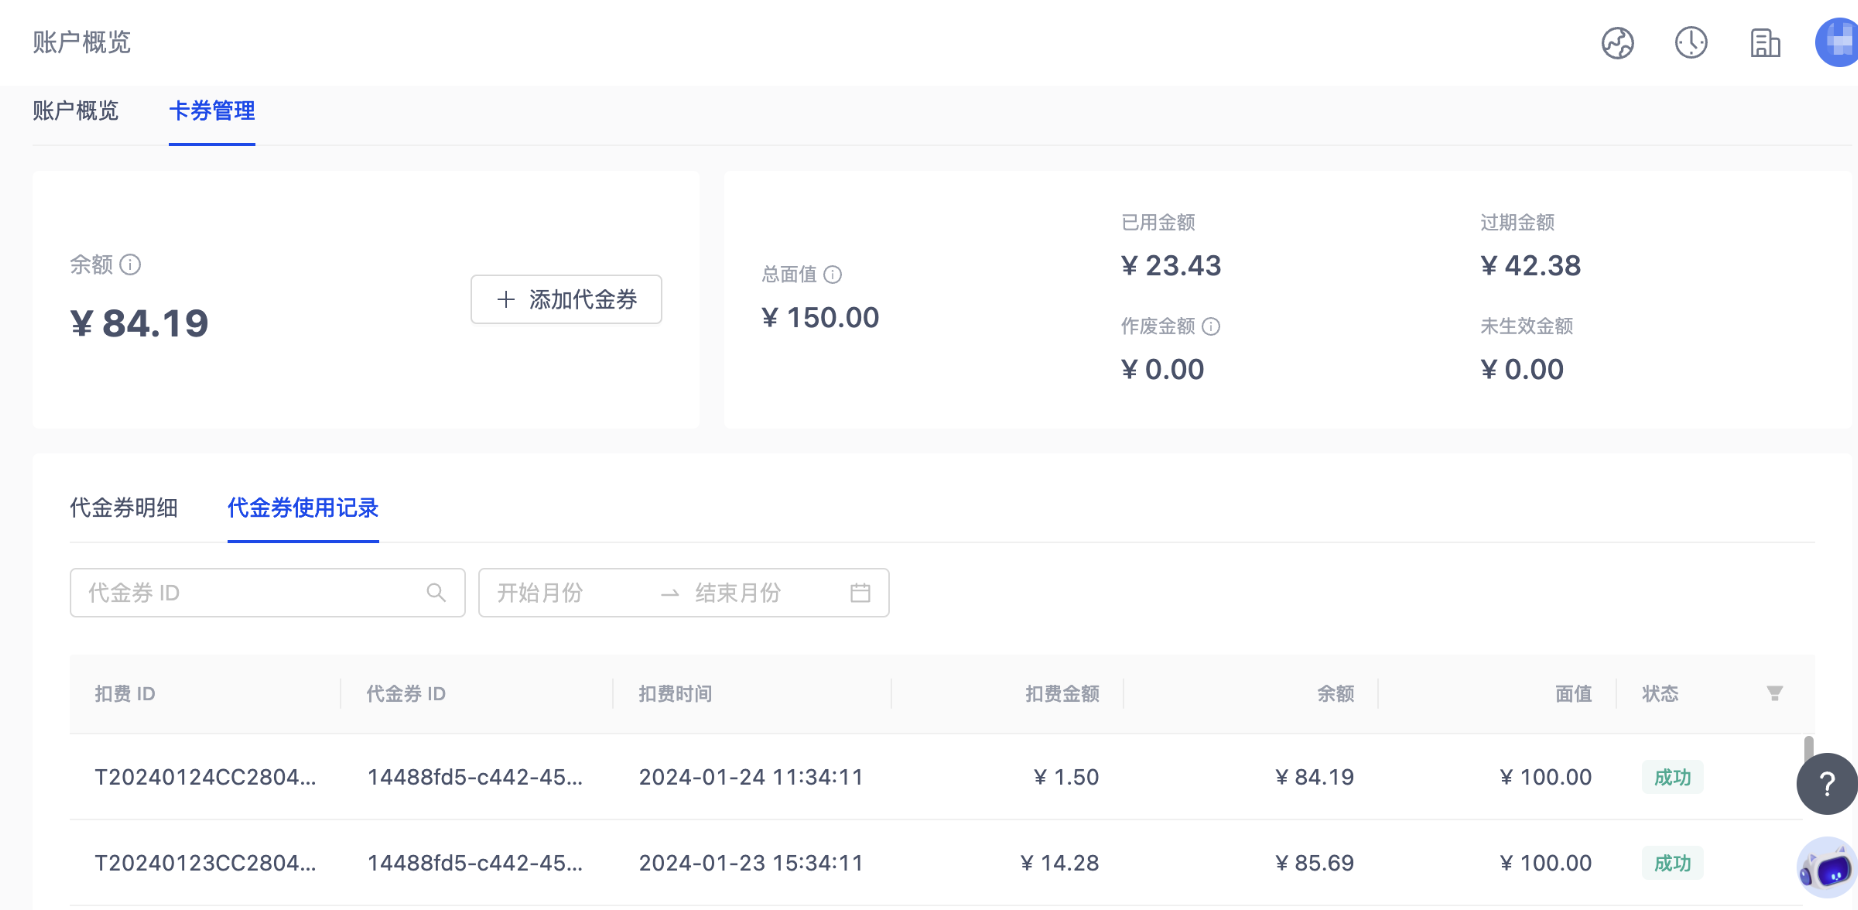This screenshot has width=1858, height=910.
Task: Click the 添加代金券 button
Action: (x=566, y=300)
